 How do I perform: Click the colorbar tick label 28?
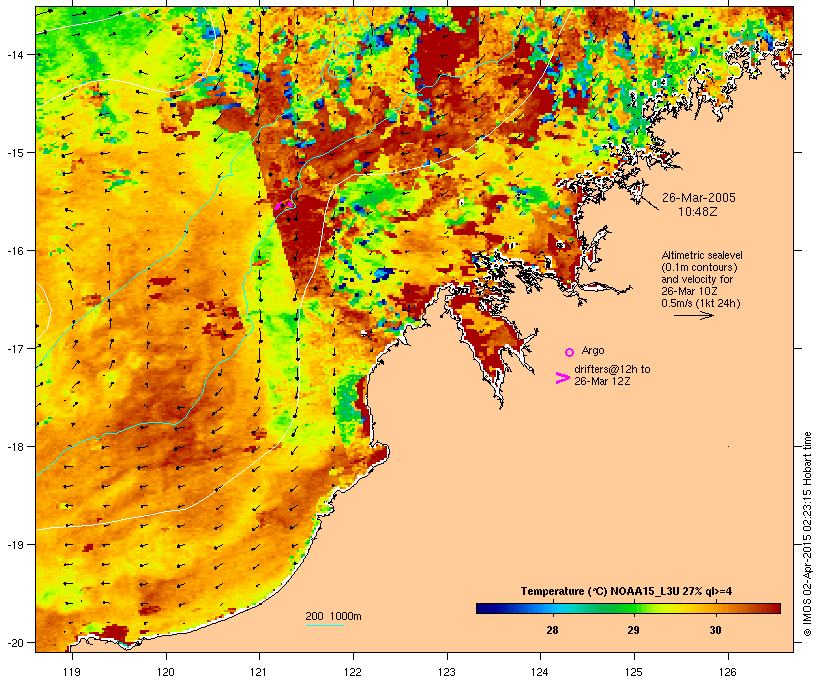pos(552,630)
